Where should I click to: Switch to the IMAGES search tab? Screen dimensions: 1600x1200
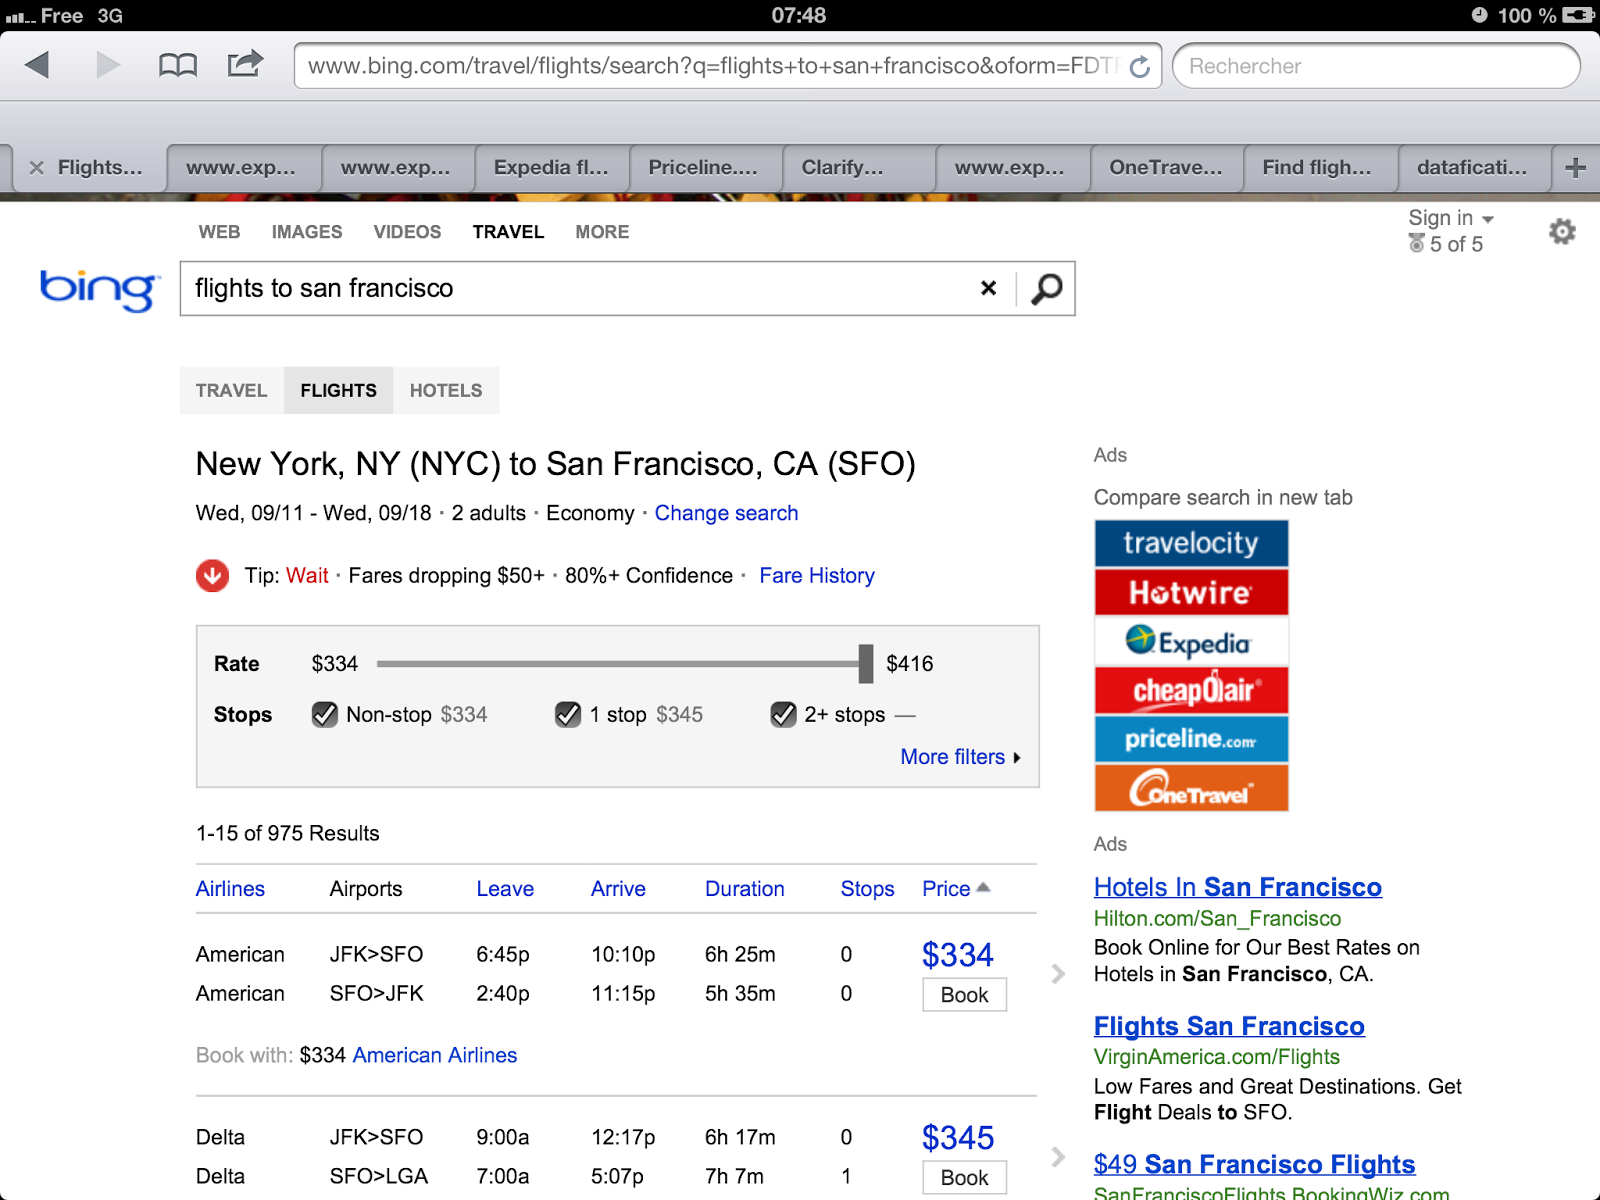point(307,232)
